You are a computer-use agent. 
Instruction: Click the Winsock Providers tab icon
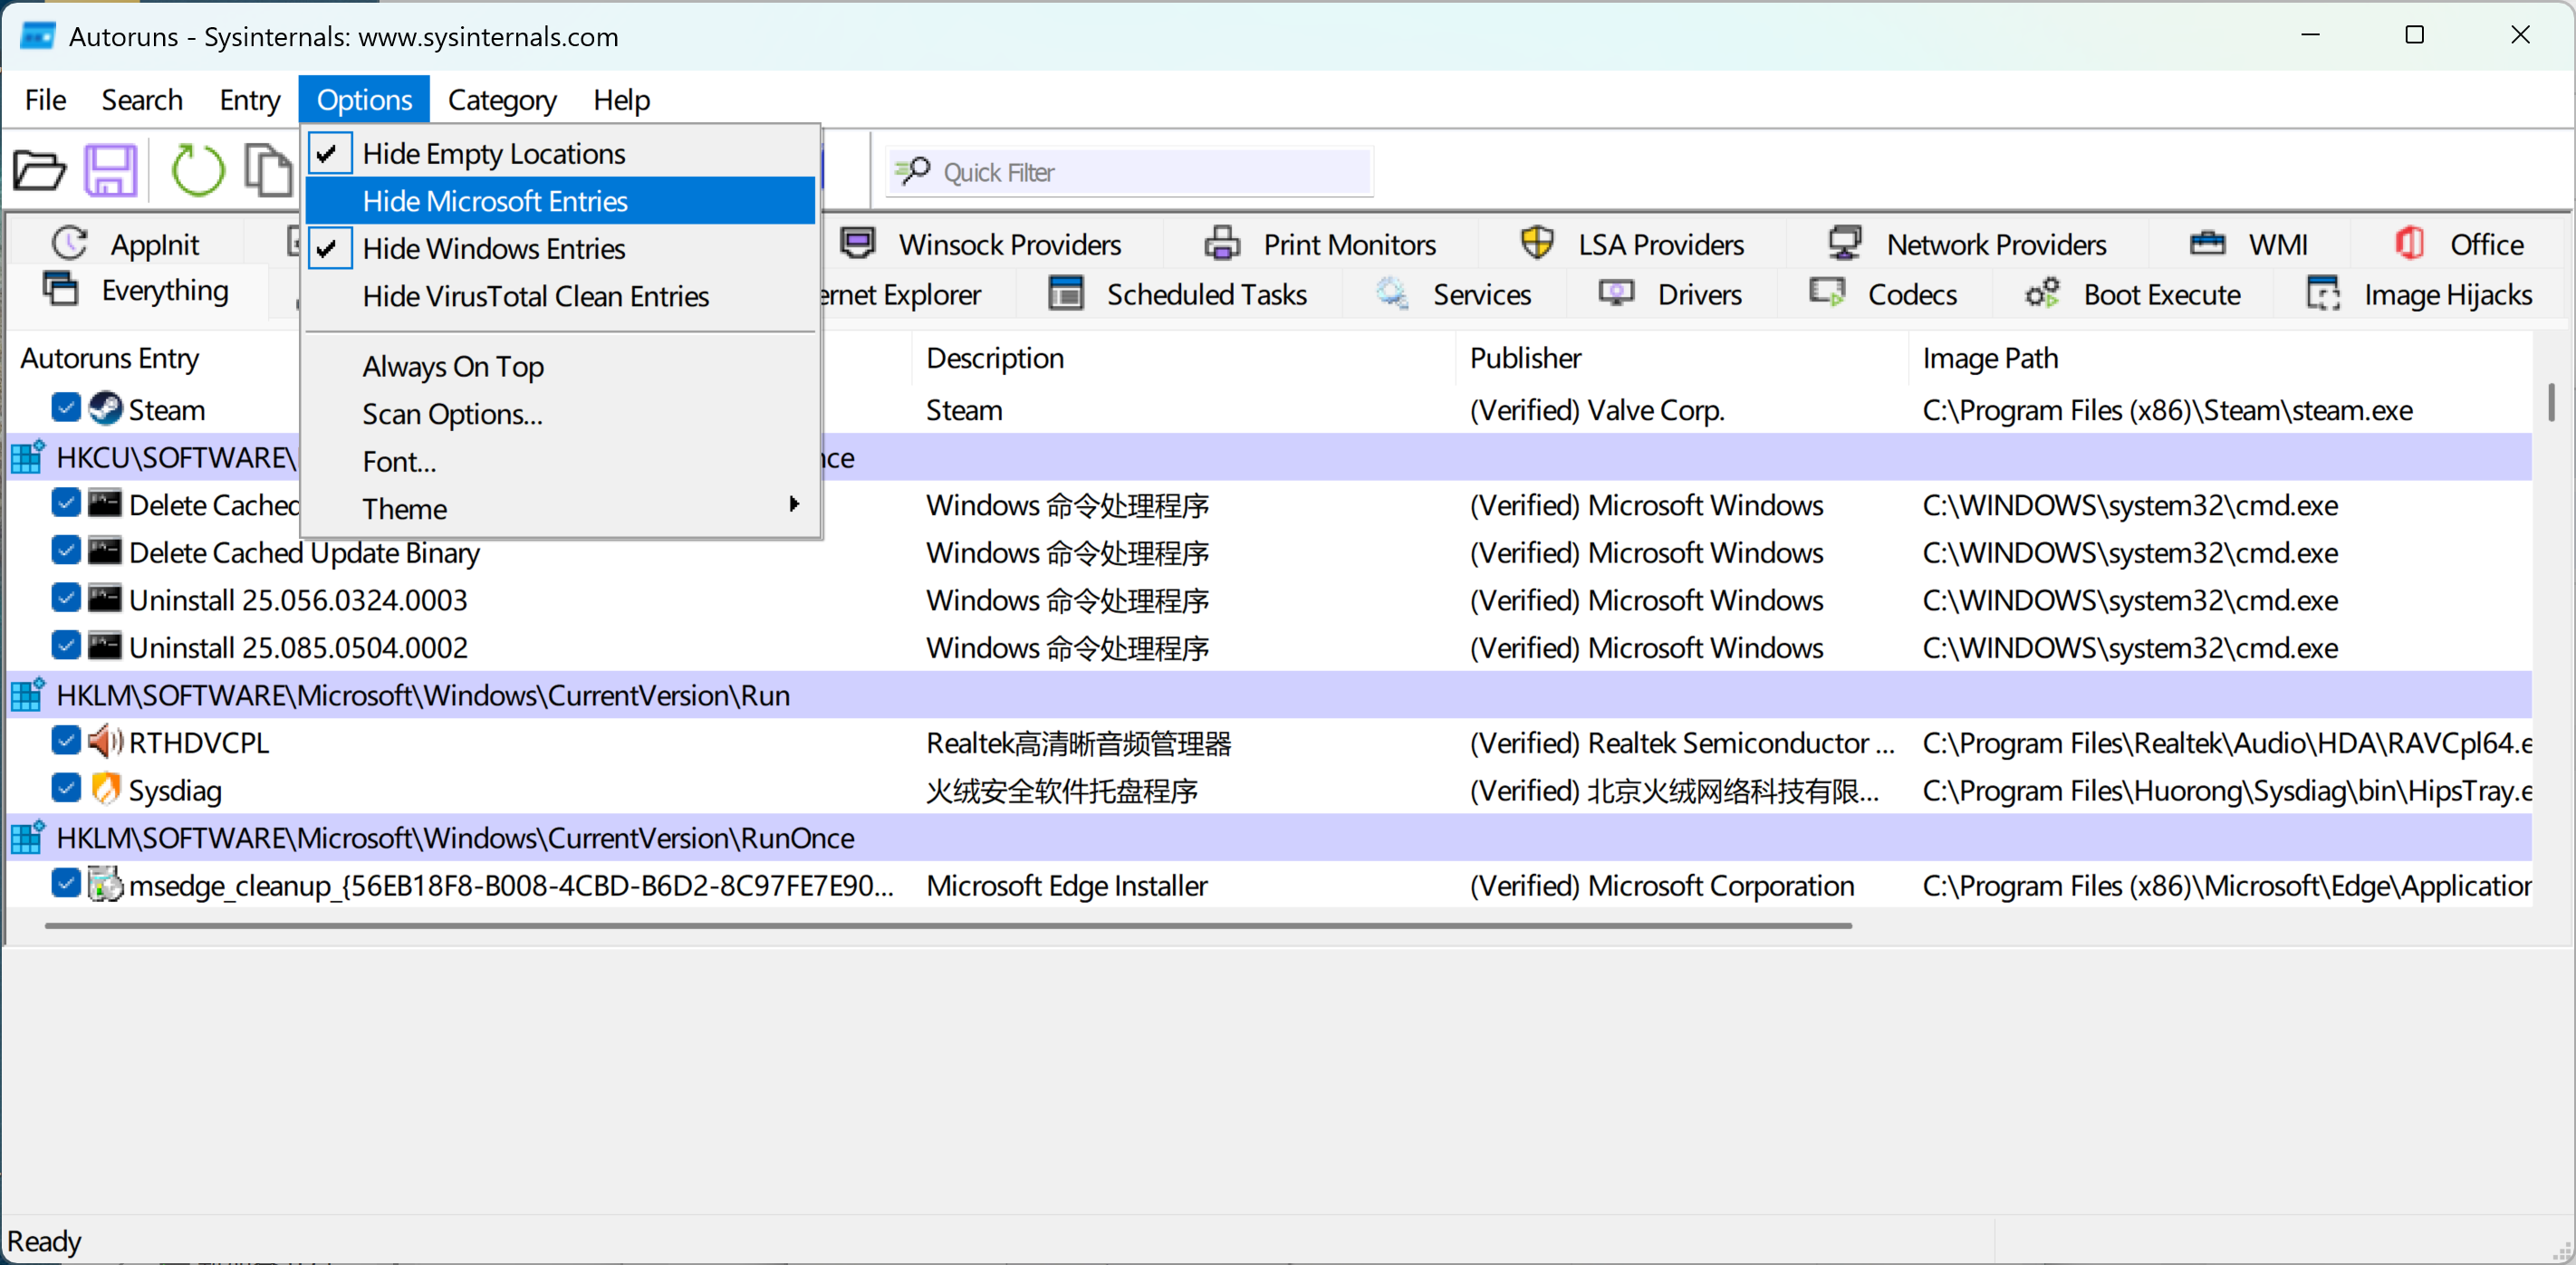[x=857, y=243]
